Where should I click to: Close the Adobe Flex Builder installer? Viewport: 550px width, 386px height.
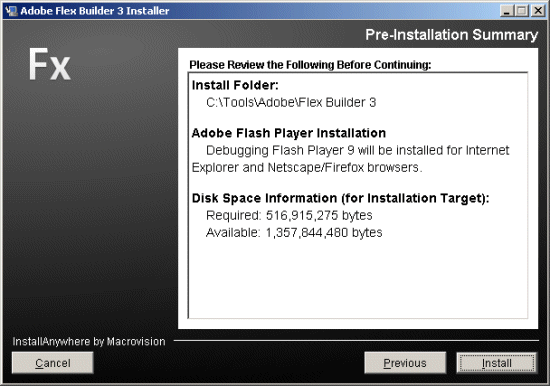pos(538,11)
